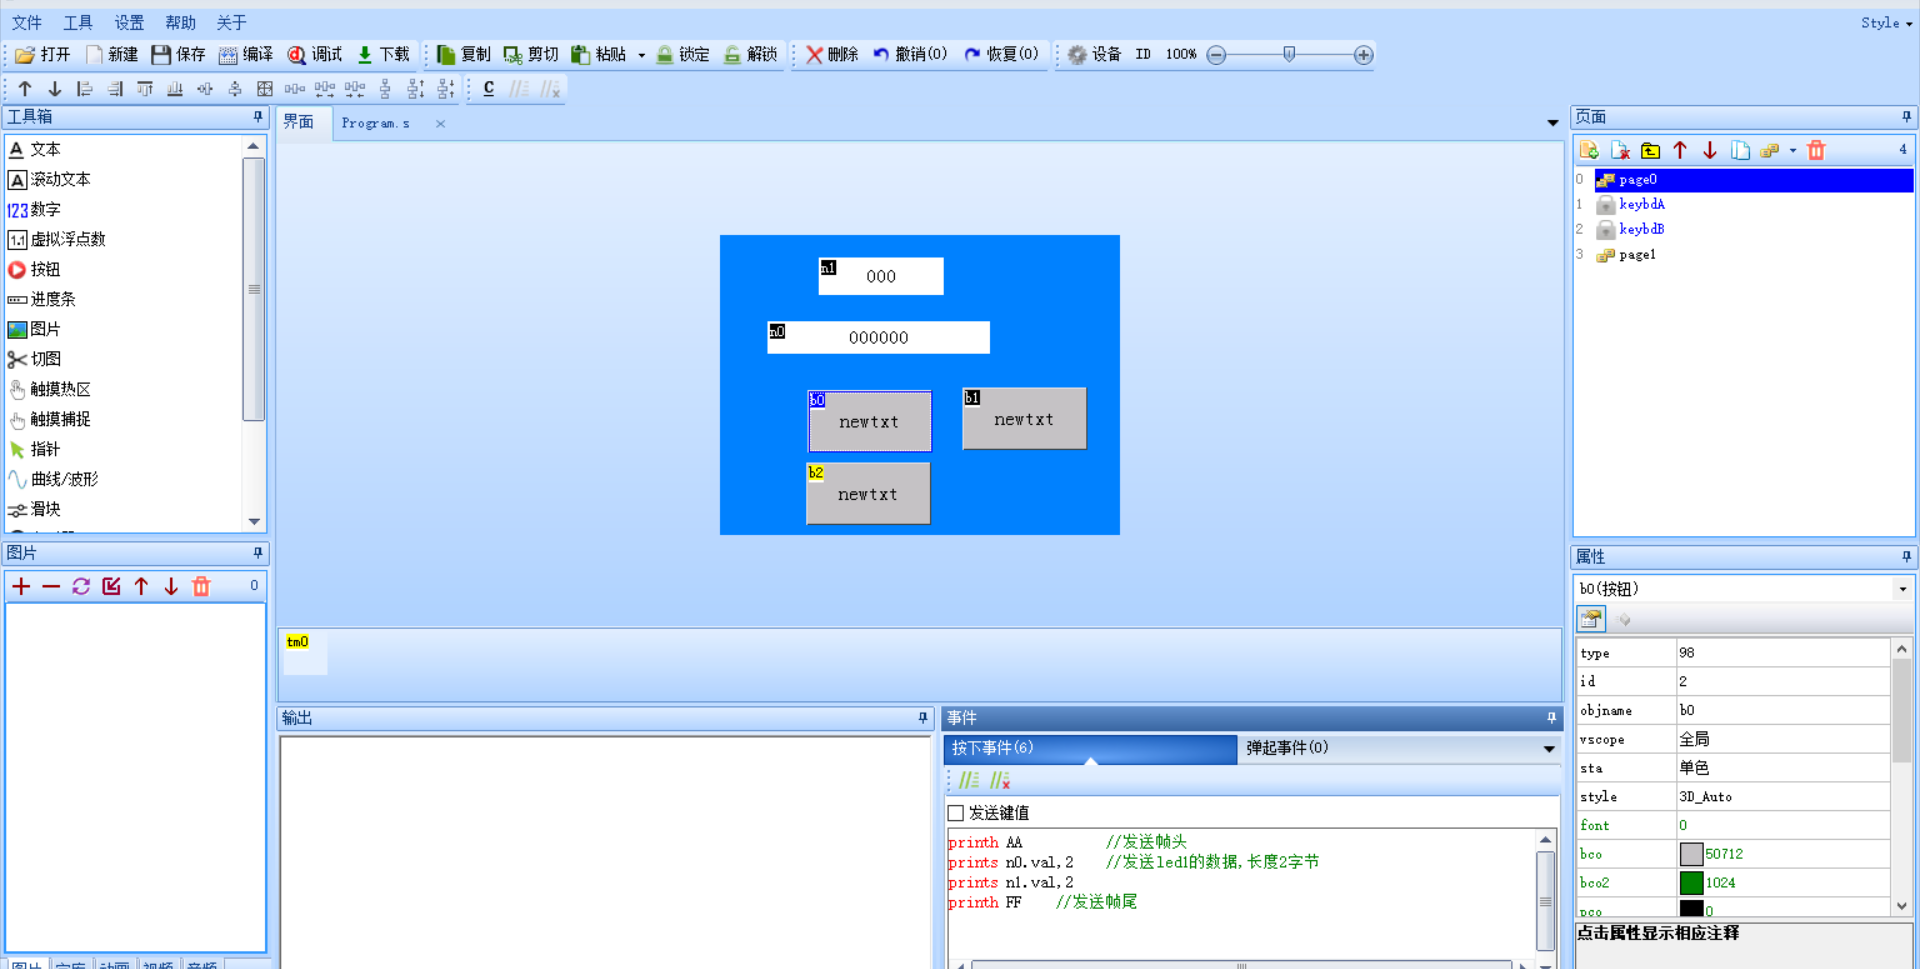Pin the 页面 page panel
Viewport: 1920px width, 969px height.
tap(1906, 117)
